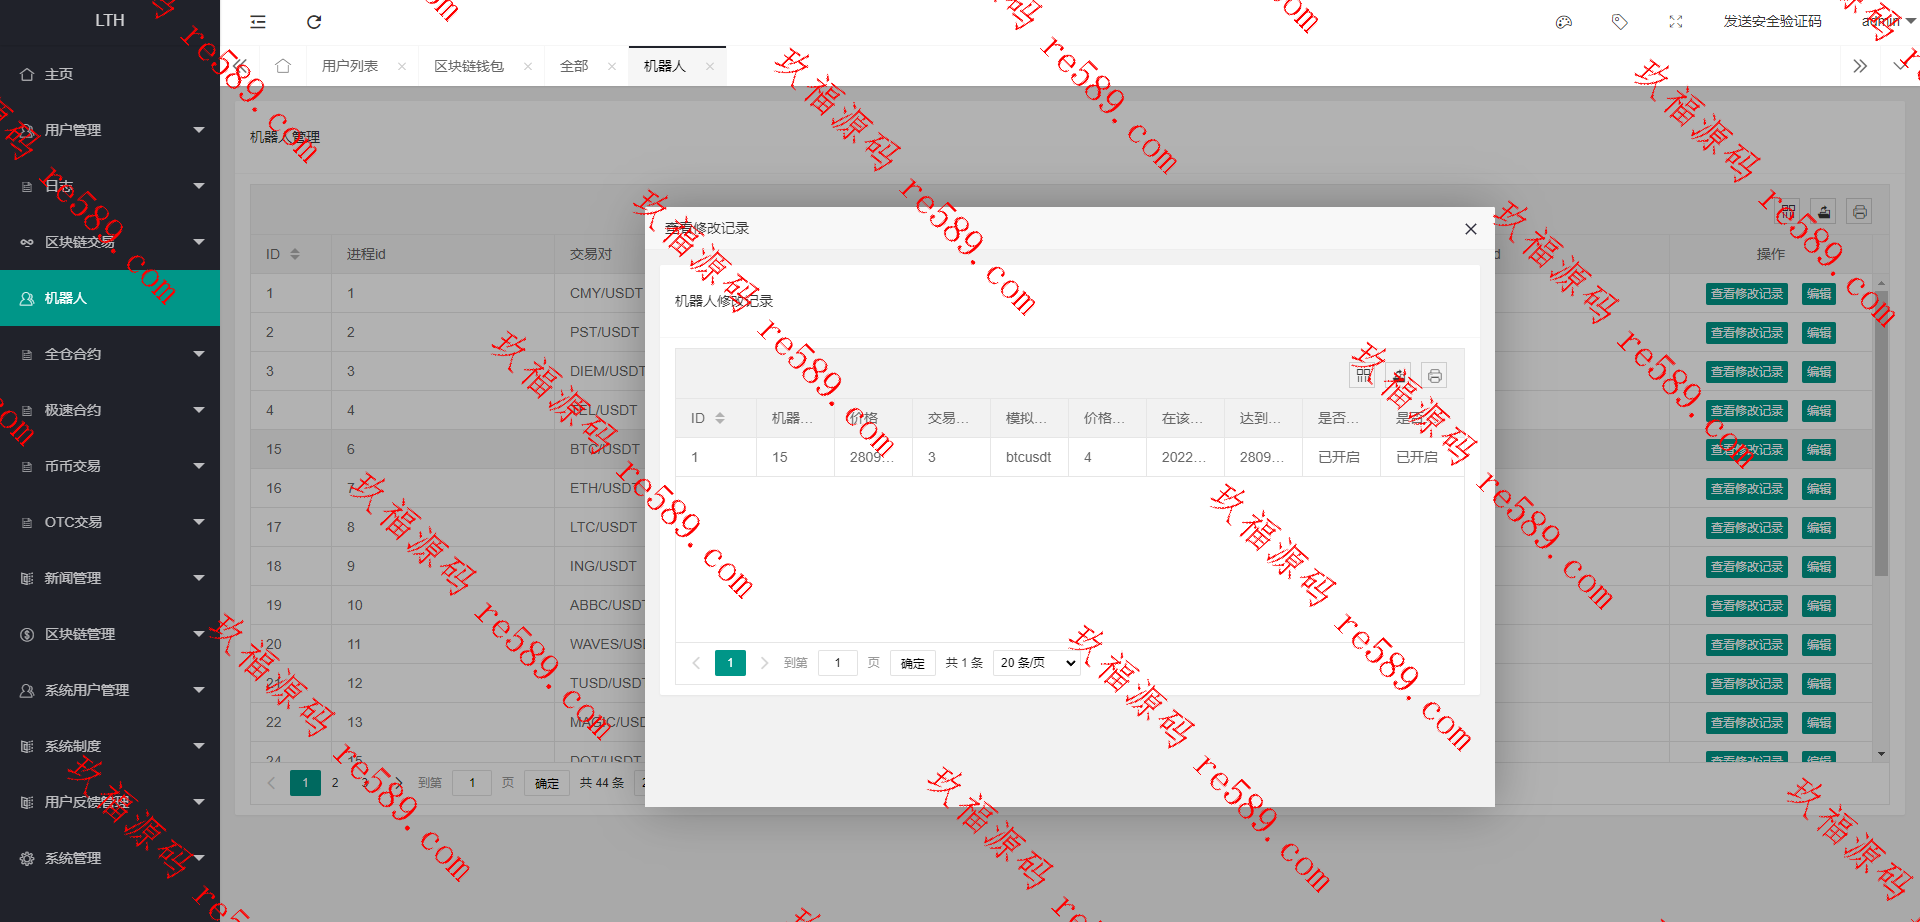Switch to the 全部 tab
This screenshot has height=922, width=1920.
(x=574, y=66)
